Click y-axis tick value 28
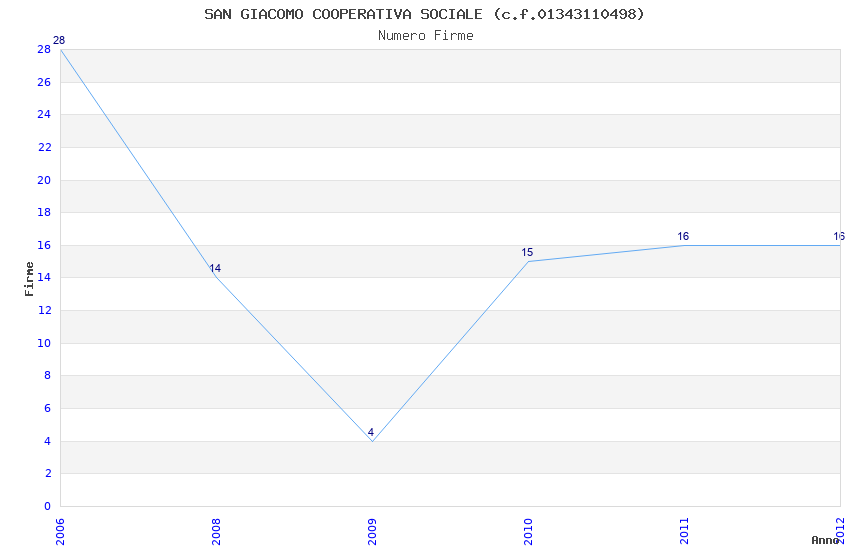The width and height of the screenshot is (850, 550). (x=44, y=49)
